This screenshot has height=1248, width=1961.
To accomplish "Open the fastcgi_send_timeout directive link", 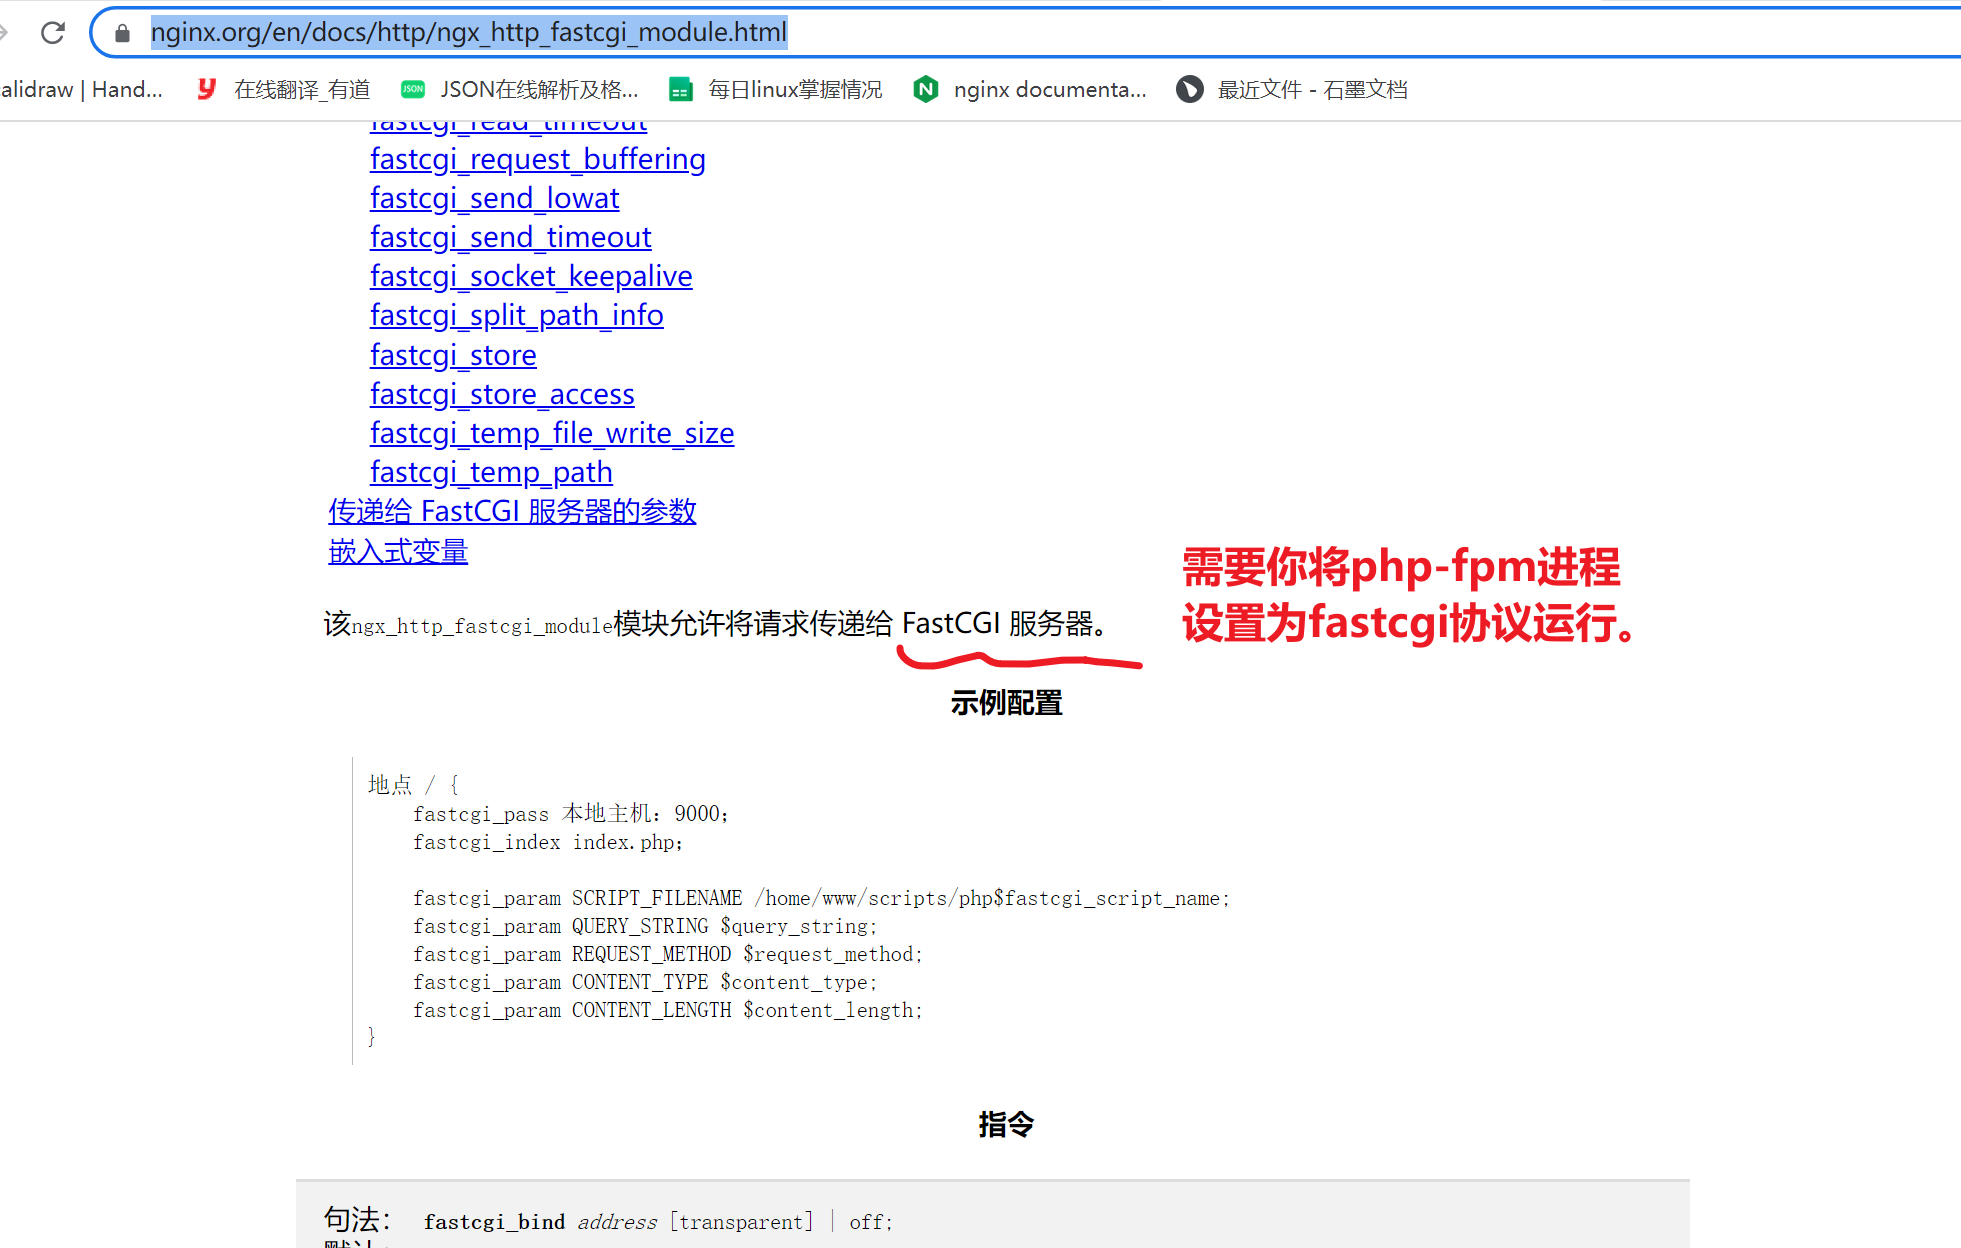I will coord(510,237).
